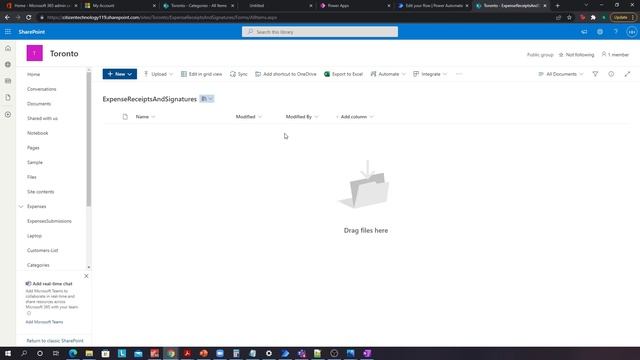Click the toolbar overflow ellipsis
The height and width of the screenshot is (360, 640).
click(x=459, y=74)
